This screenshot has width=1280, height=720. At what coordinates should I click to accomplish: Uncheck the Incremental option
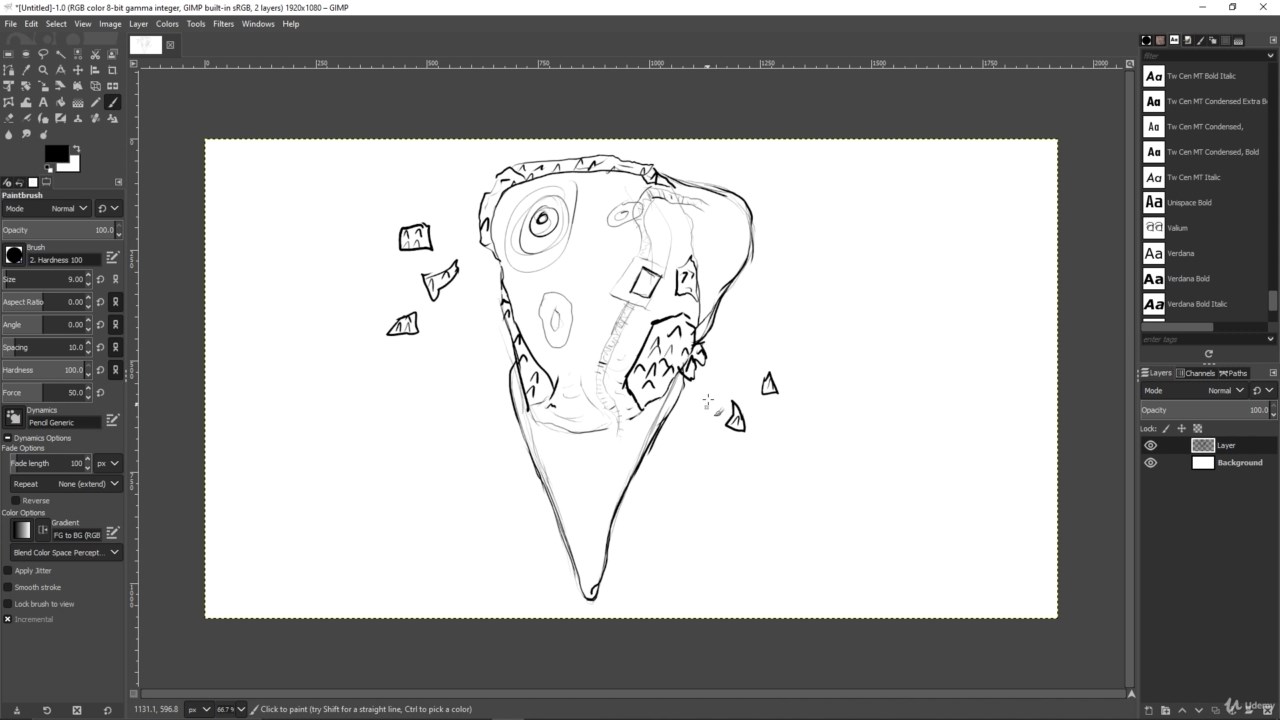[x=8, y=619]
